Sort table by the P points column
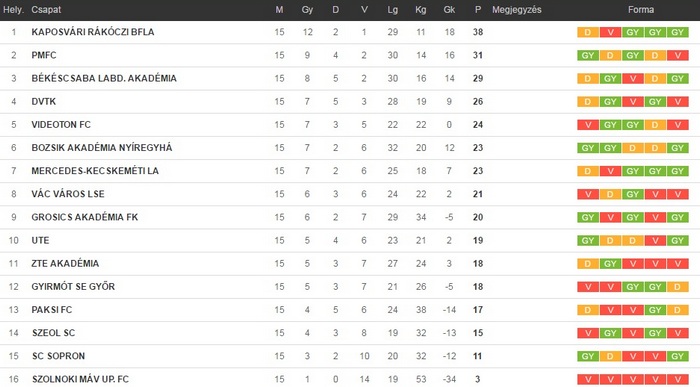 coord(478,9)
